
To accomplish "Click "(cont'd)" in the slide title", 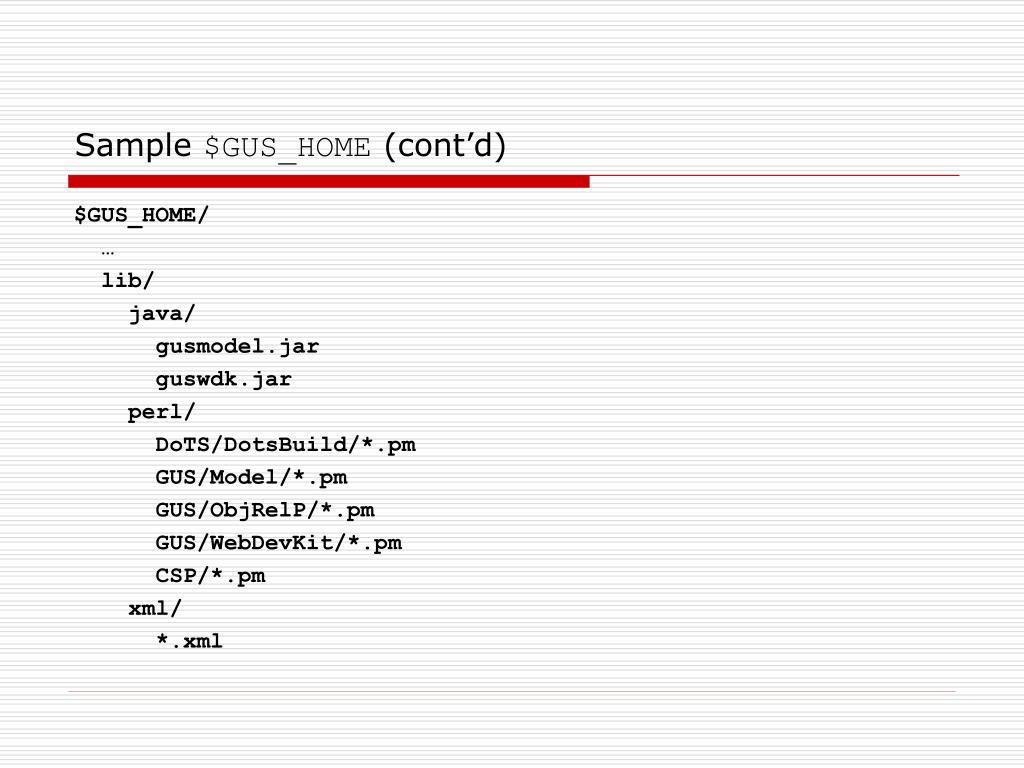I will (445, 146).
